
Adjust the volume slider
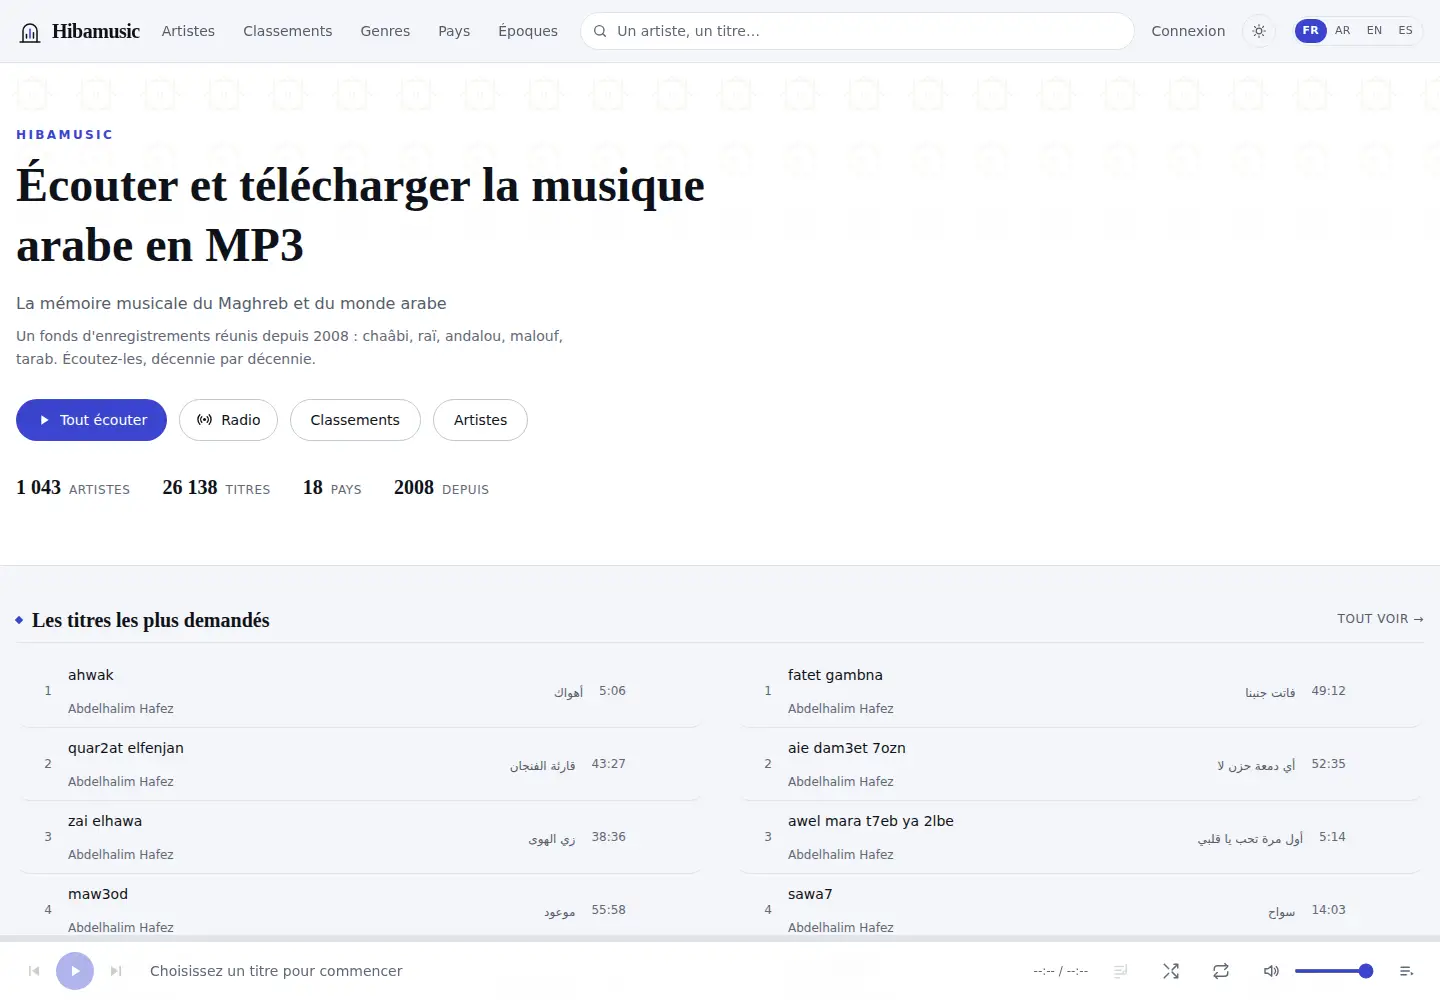pyautogui.click(x=1334, y=971)
